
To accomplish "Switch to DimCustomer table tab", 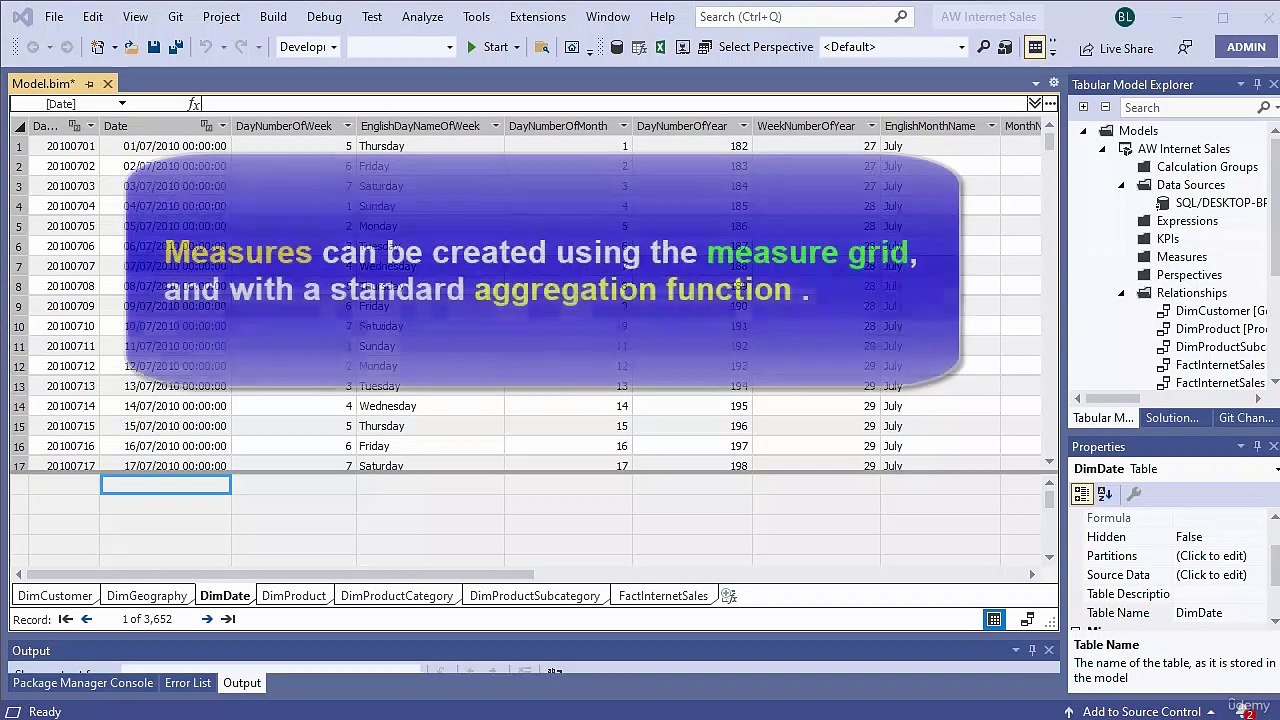I will (x=55, y=596).
